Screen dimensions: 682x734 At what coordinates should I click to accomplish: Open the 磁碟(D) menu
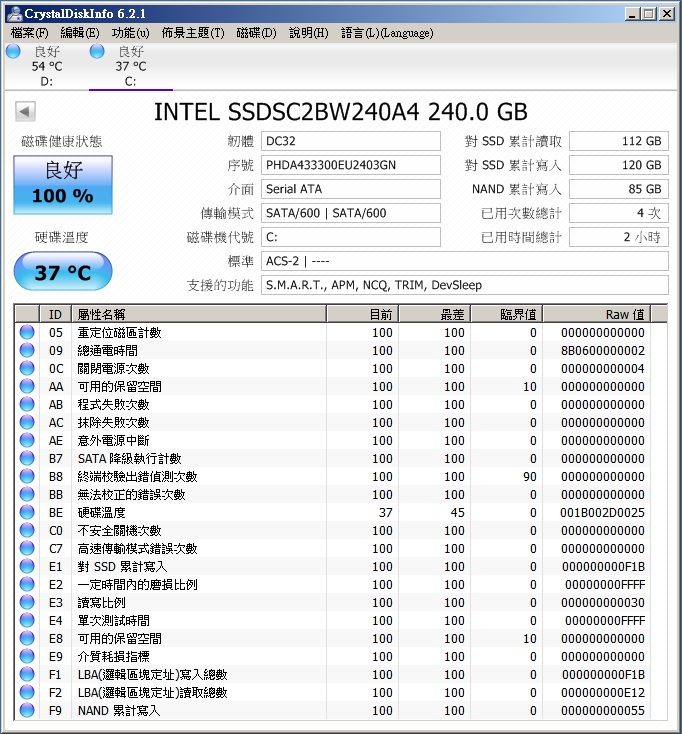(257, 33)
